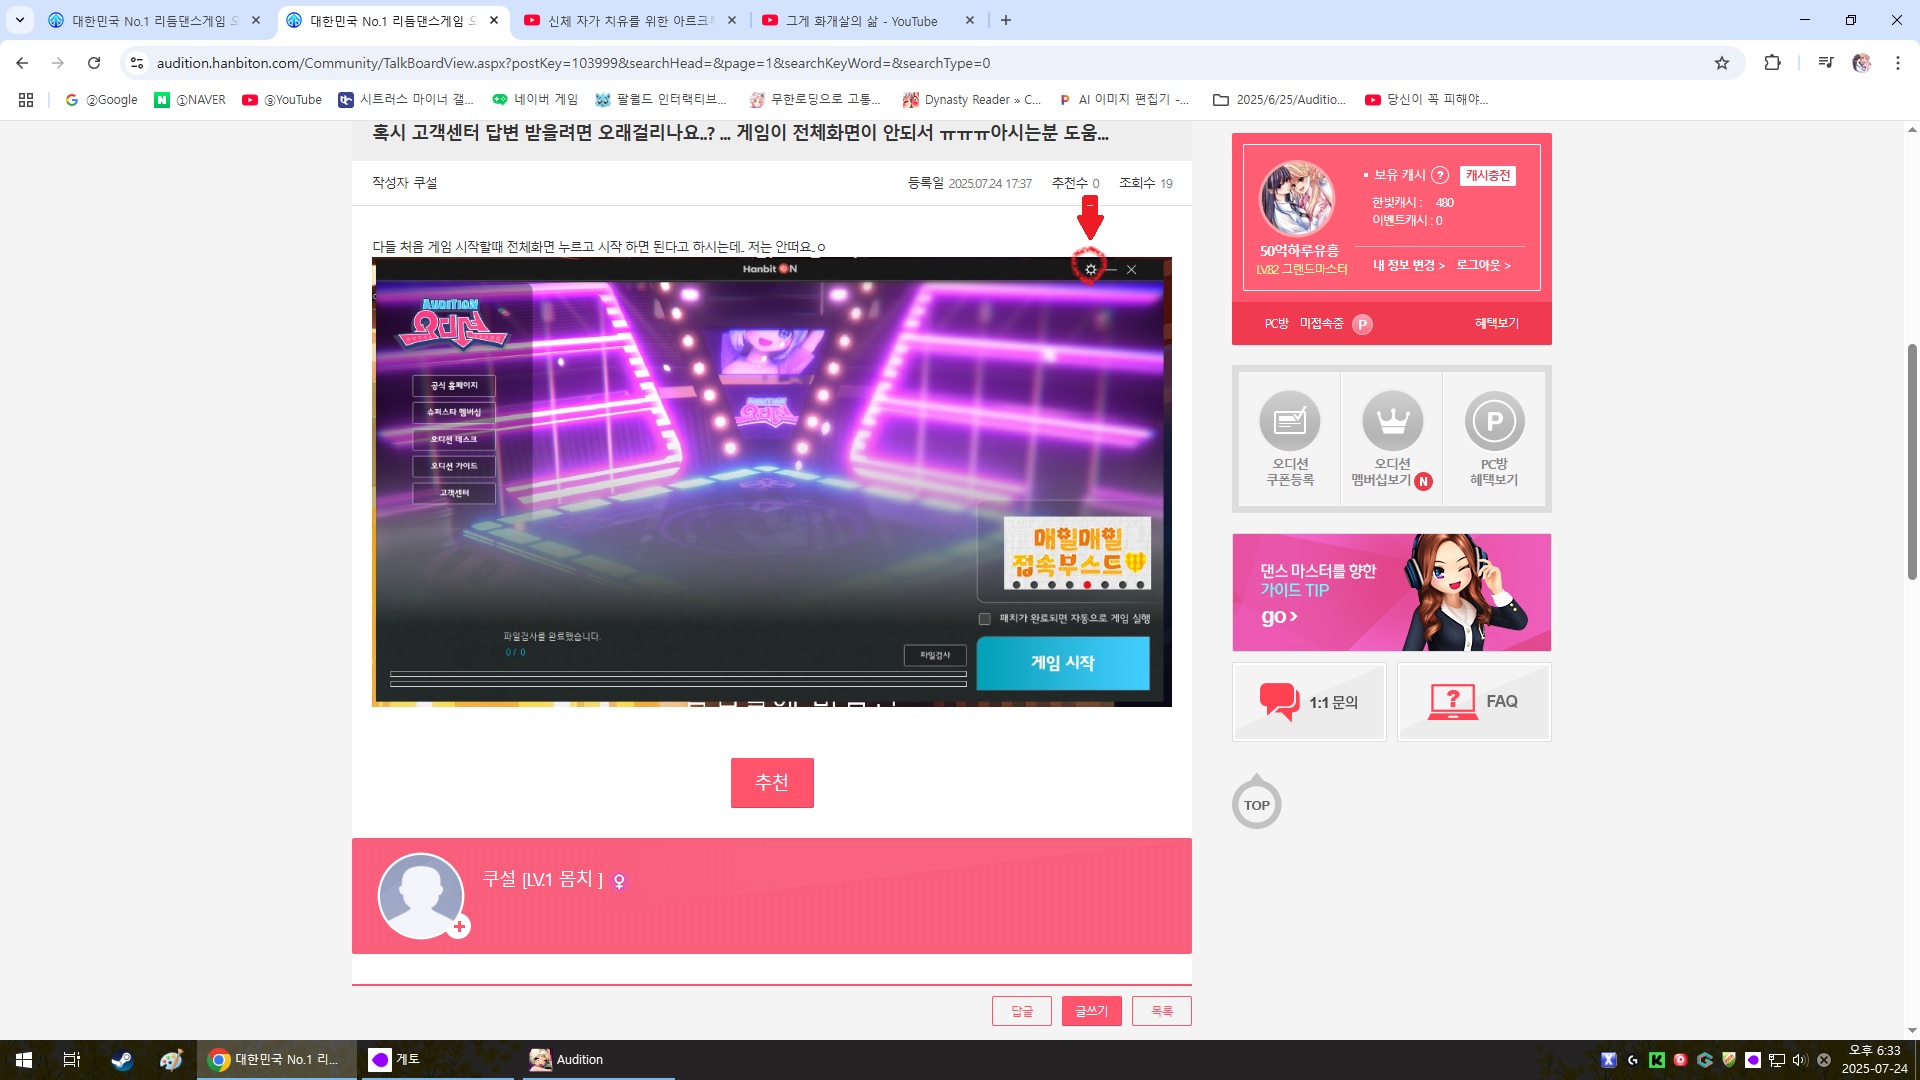Screen dimensions: 1920x1080
Task: Open Chrome extensions puzzle icon
Action: (1772, 63)
